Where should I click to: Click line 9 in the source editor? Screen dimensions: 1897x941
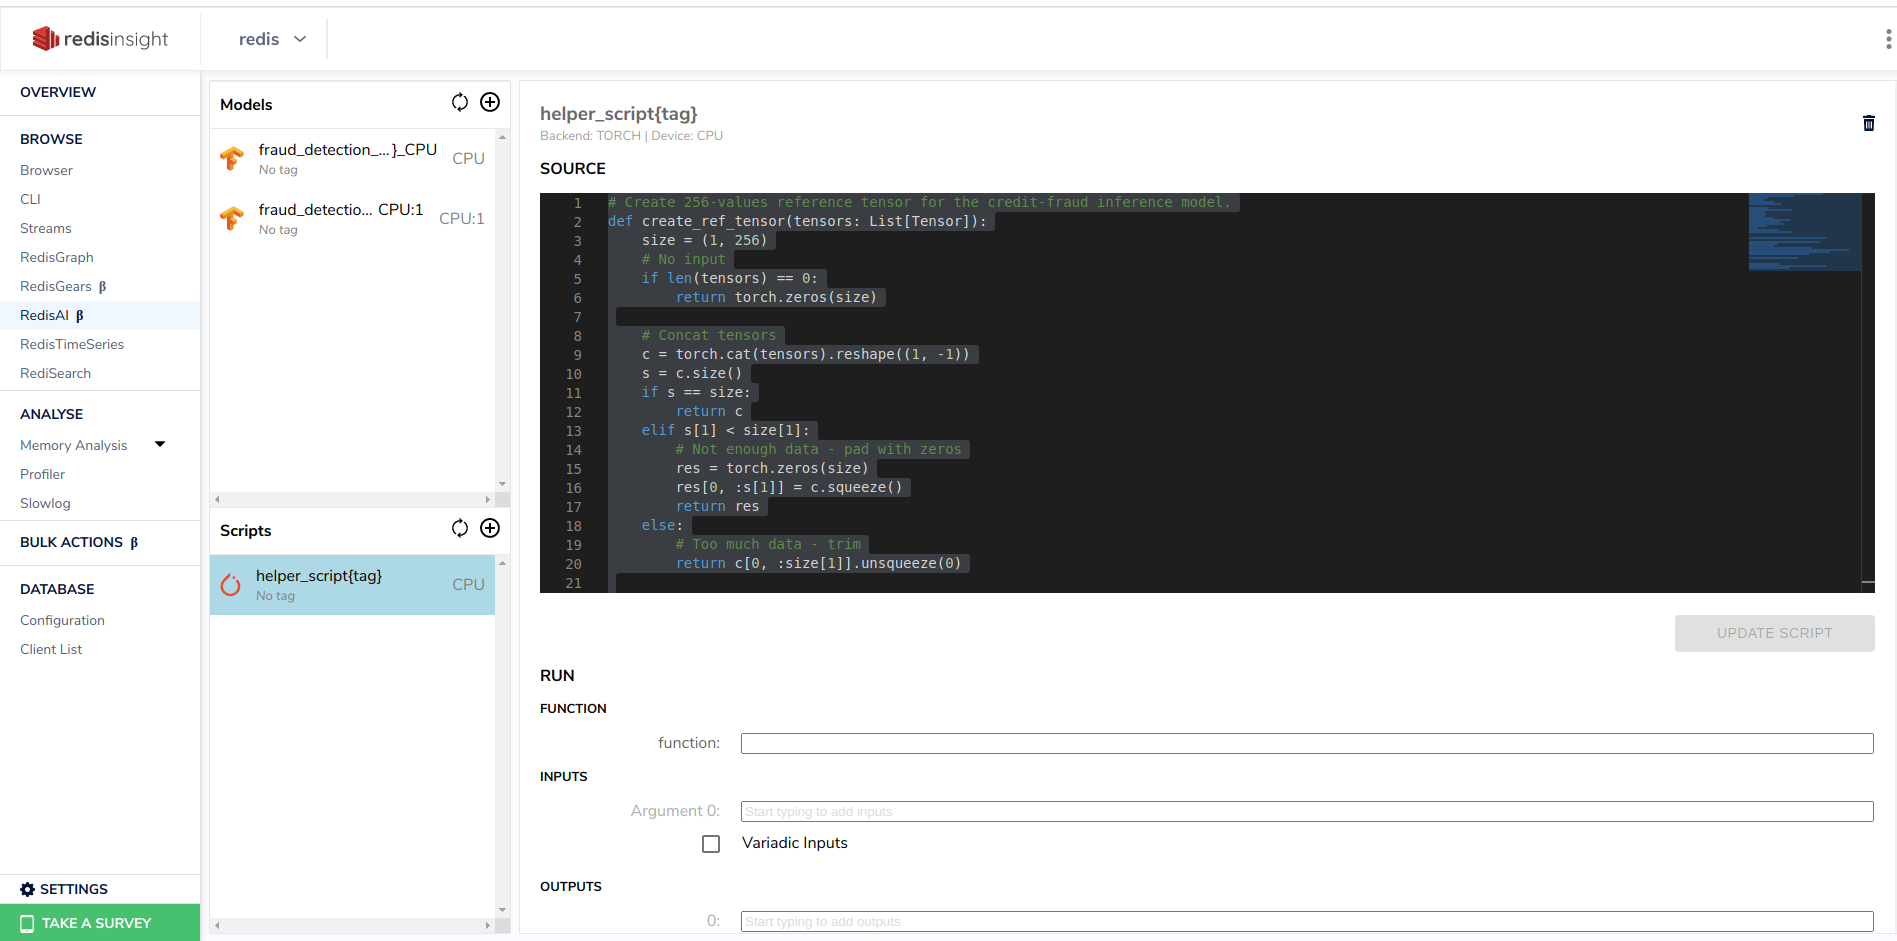coord(805,354)
